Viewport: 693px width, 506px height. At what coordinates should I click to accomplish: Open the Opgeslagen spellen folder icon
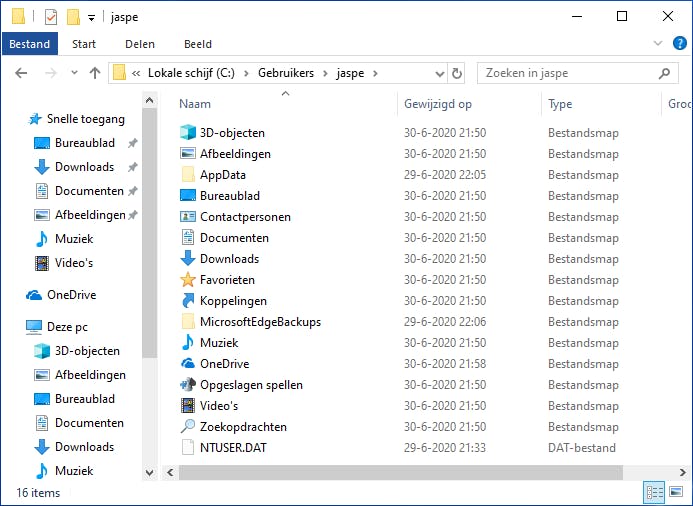click(x=187, y=385)
